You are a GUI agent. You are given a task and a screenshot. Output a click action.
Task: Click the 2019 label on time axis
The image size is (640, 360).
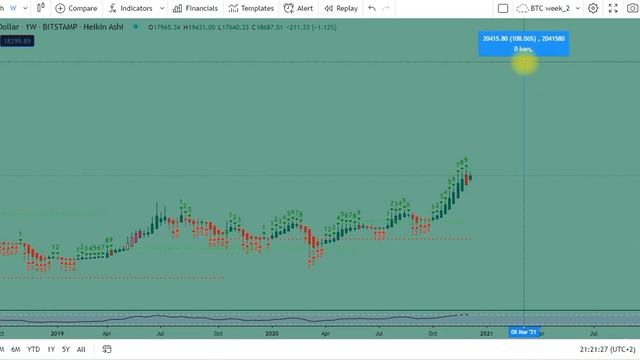pyautogui.click(x=57, y=333)
